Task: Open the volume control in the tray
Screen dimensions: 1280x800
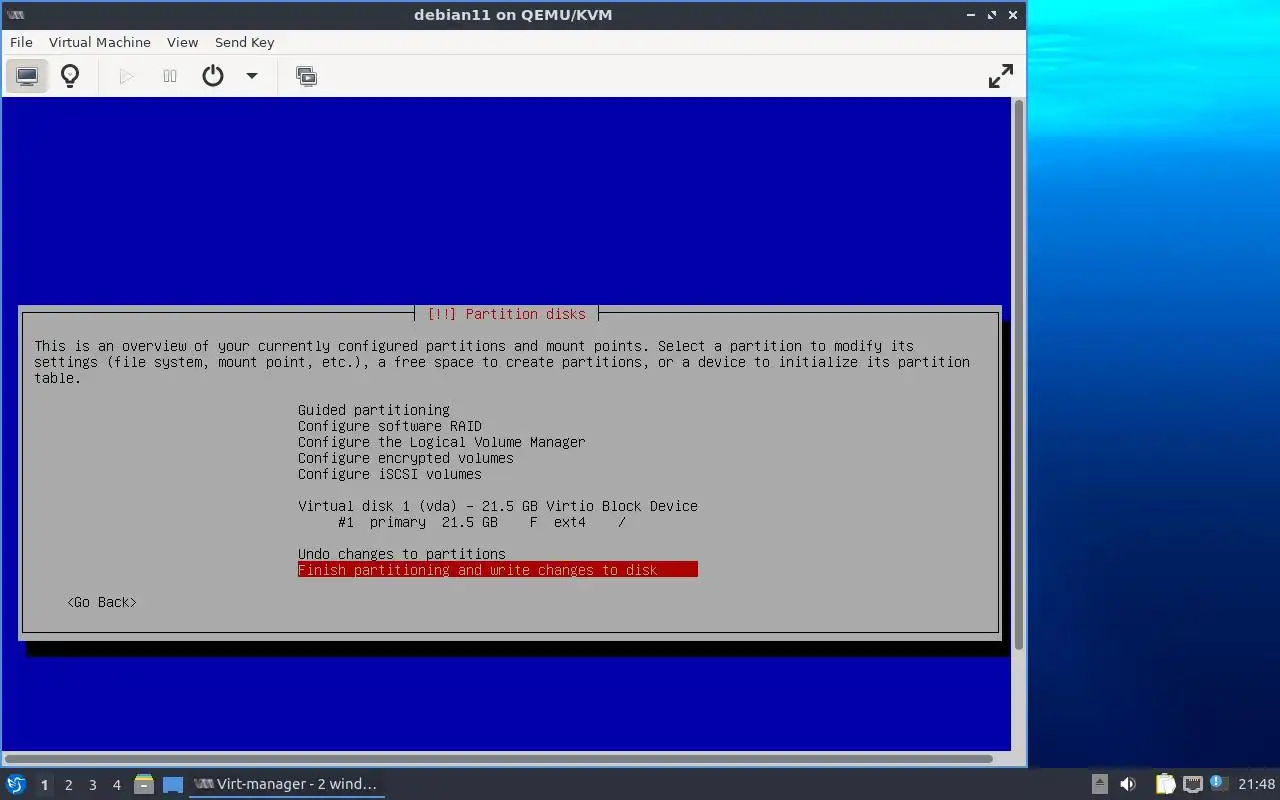Action: click(1128, 784)
